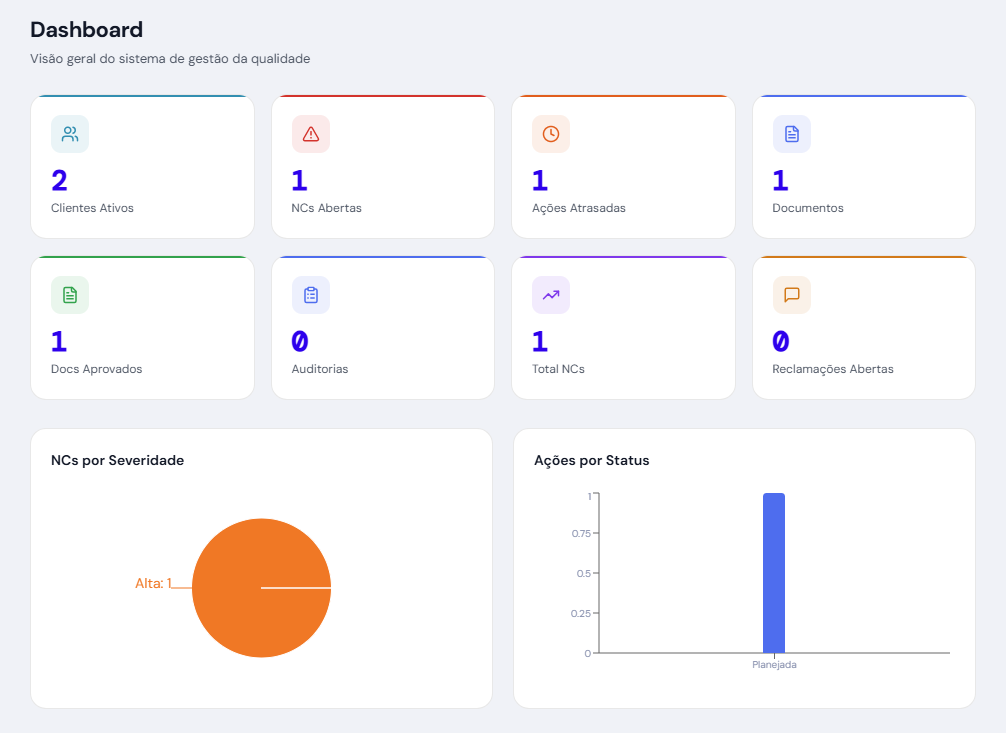Image resolution: width=1006 pixels, height=733 pixels.
Task: Open the Documentos file icon
Action: (791, 133)
